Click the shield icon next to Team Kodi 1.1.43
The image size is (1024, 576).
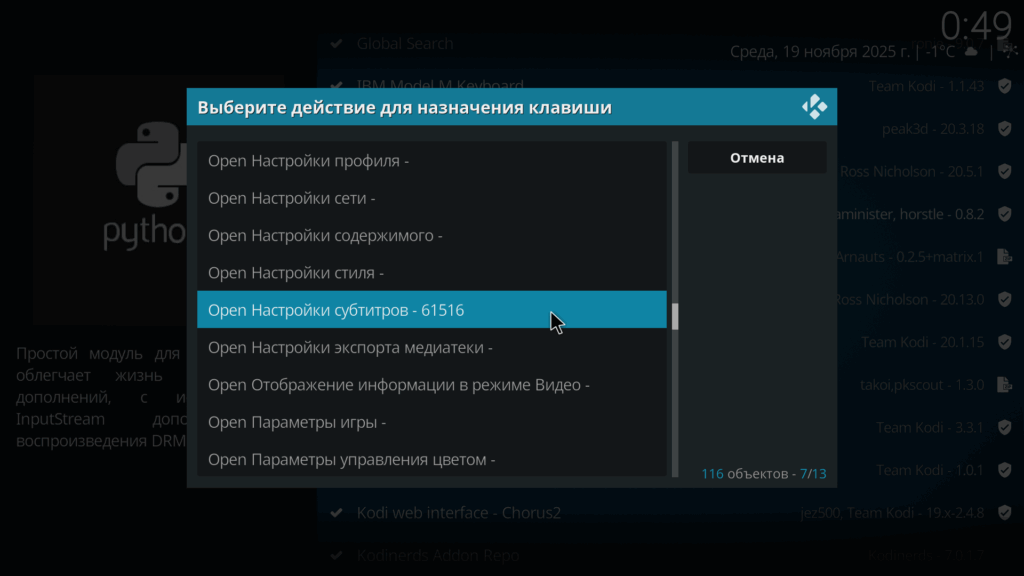click(x=1004, y=86)
